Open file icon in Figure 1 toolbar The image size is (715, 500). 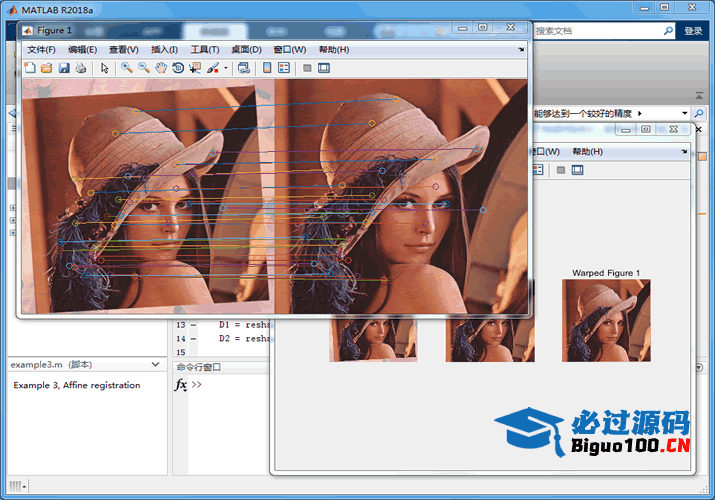[x=47, y=68]
